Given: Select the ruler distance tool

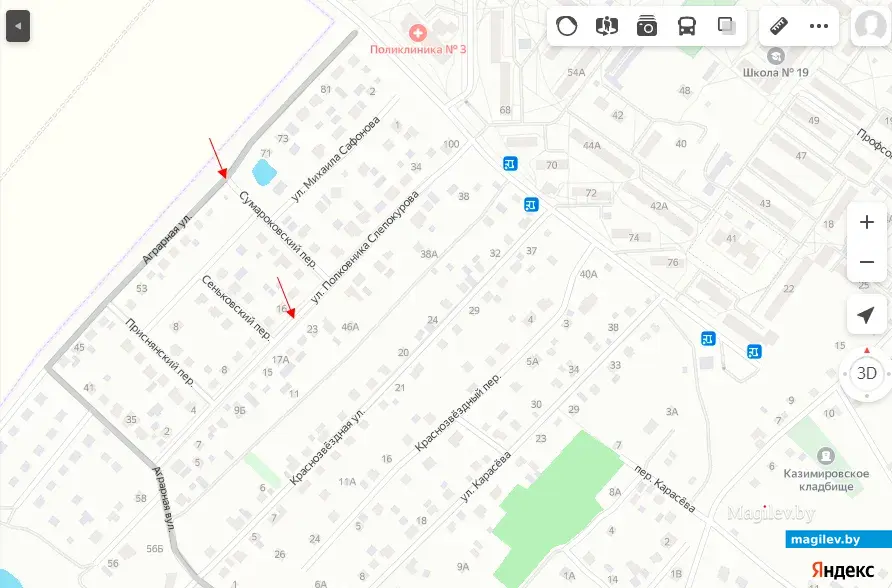Looking at the screenshot, I should pos(779,26).
